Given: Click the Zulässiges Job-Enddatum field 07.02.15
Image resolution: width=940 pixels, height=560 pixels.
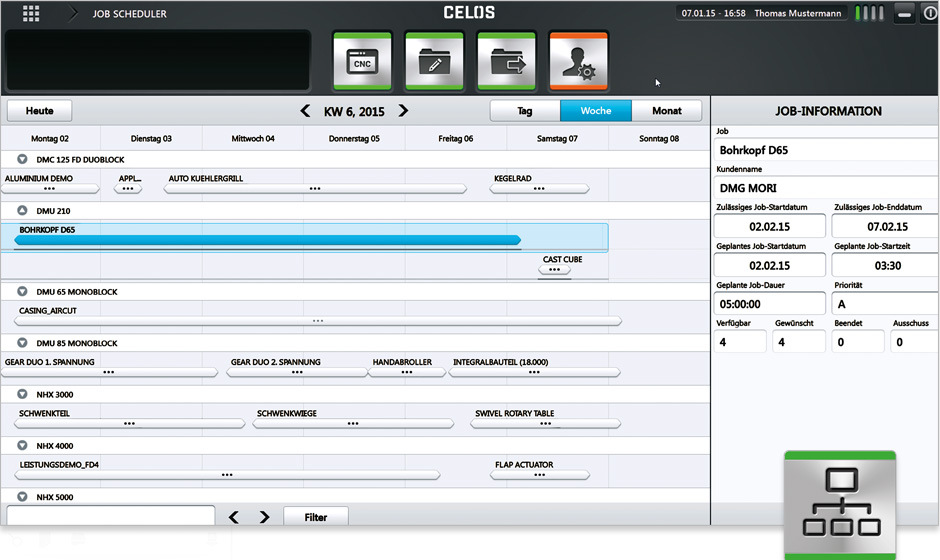Looking at the screenshot, I should click(x=885, y=227).
